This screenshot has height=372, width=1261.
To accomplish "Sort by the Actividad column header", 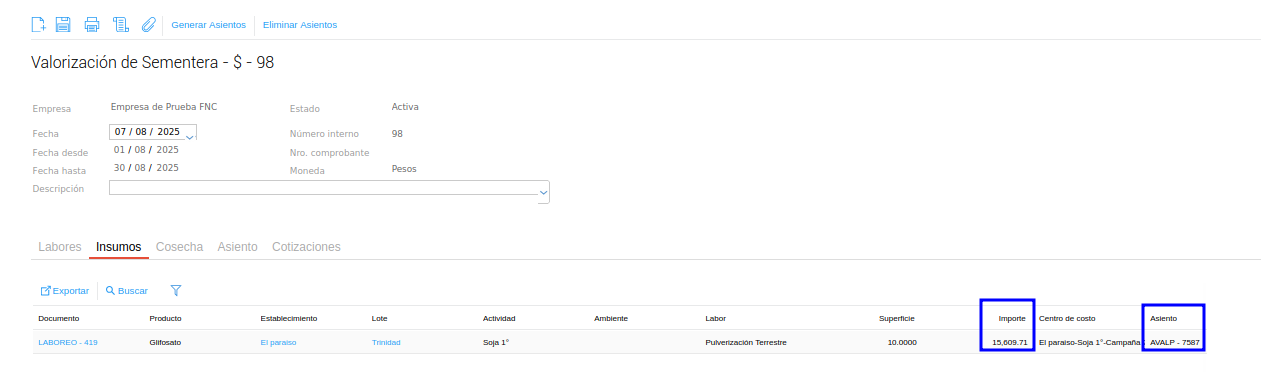I will (x=499, y=319).
